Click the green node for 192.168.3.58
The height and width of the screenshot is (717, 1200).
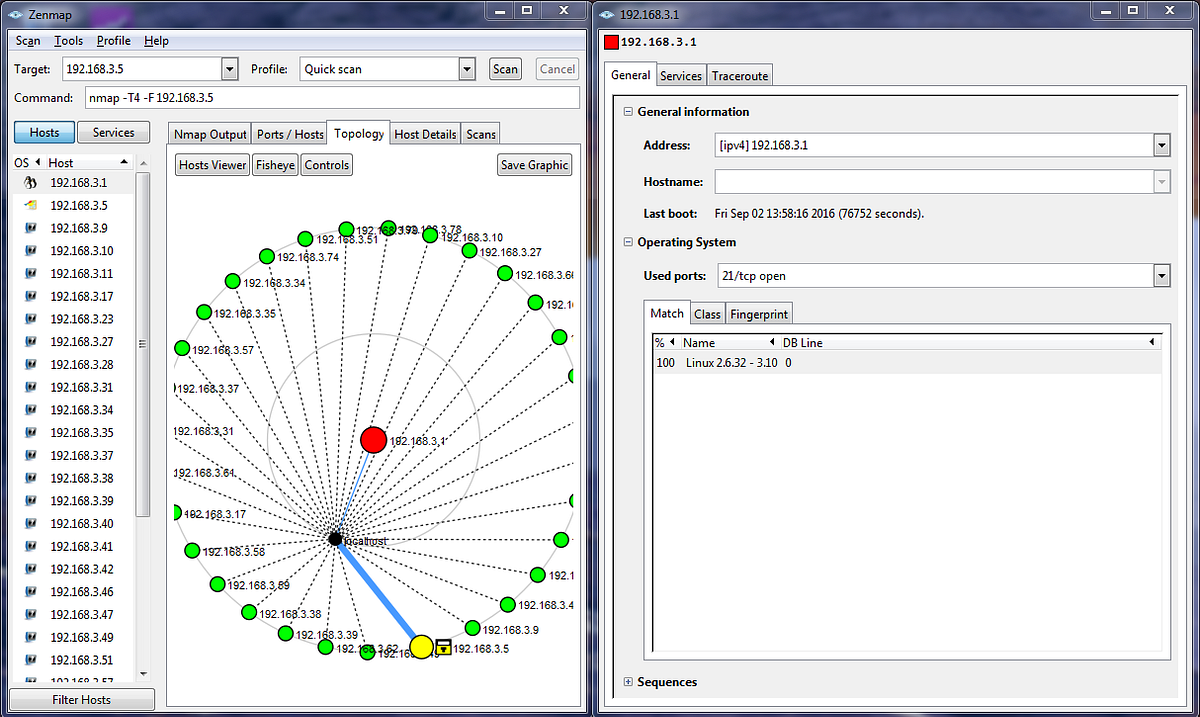click(192, 550)
